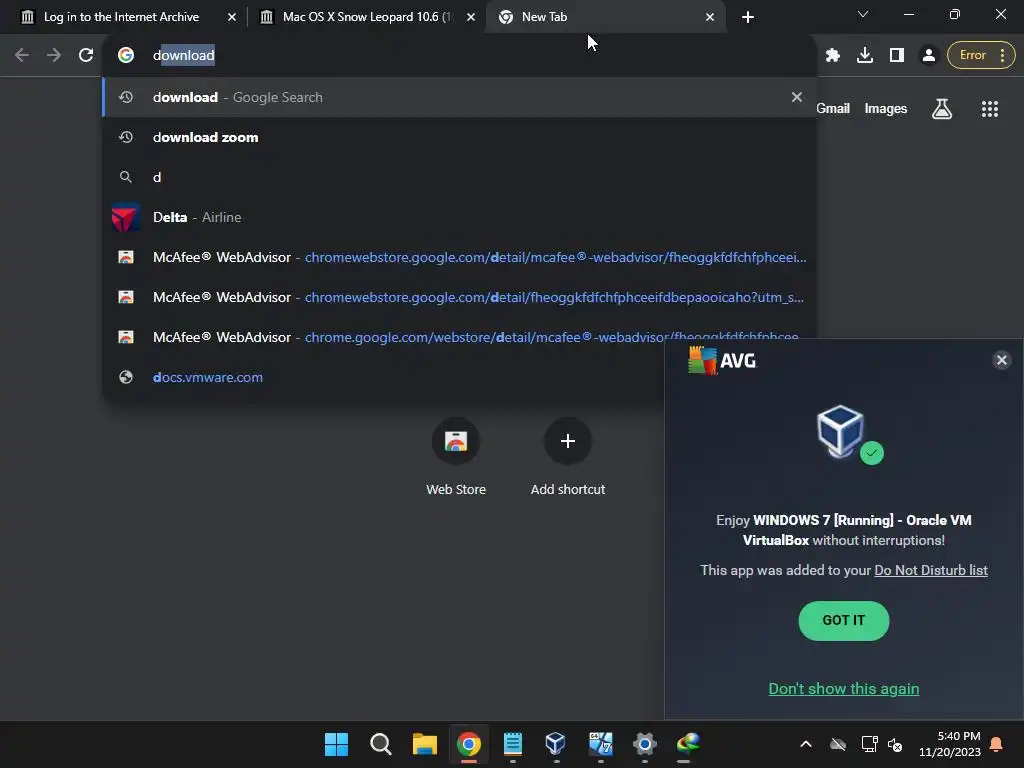Screen dimensions: 1024x768
Task: Open the Search Labs flask icon
Action: [x=942, y=109]
